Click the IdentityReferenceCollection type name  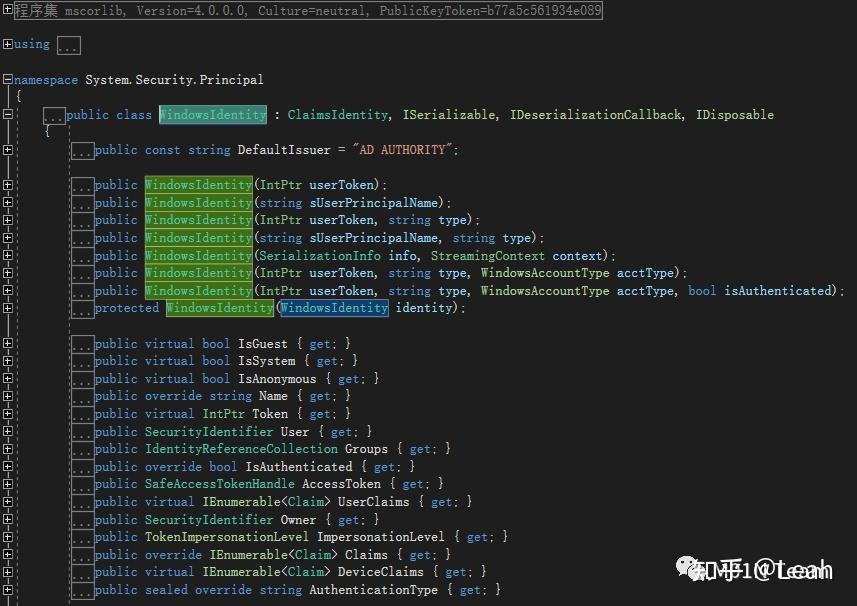[x=241, y=449]
